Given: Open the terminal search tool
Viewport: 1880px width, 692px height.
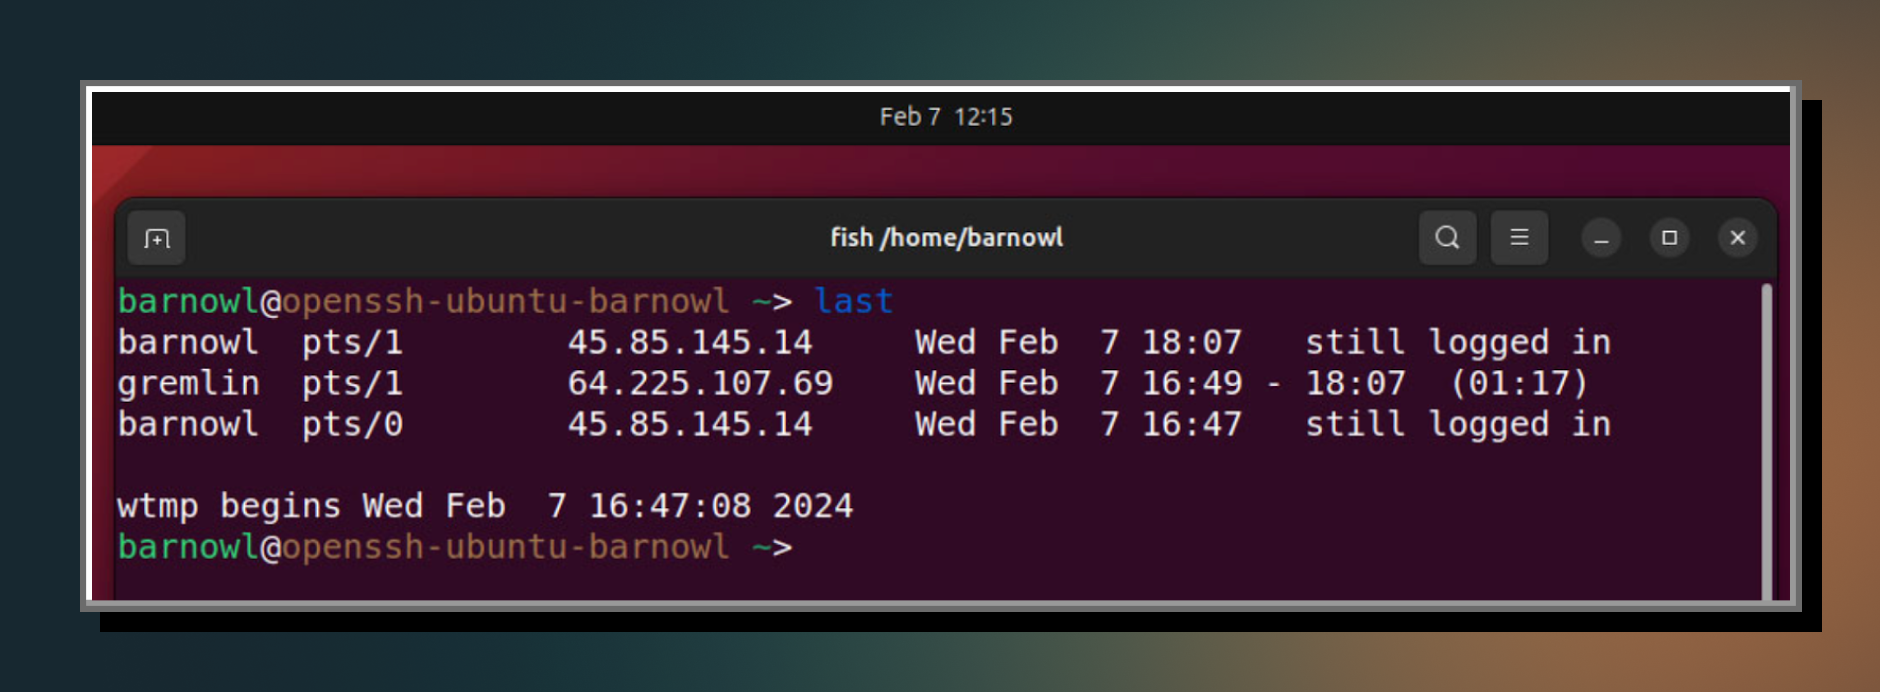Looking at the screenshot, I should coord(1447,238).
